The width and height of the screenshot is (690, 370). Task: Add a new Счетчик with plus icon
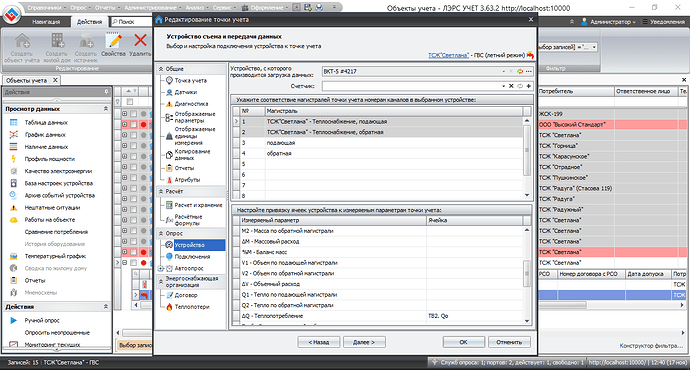tap(529, 86)
